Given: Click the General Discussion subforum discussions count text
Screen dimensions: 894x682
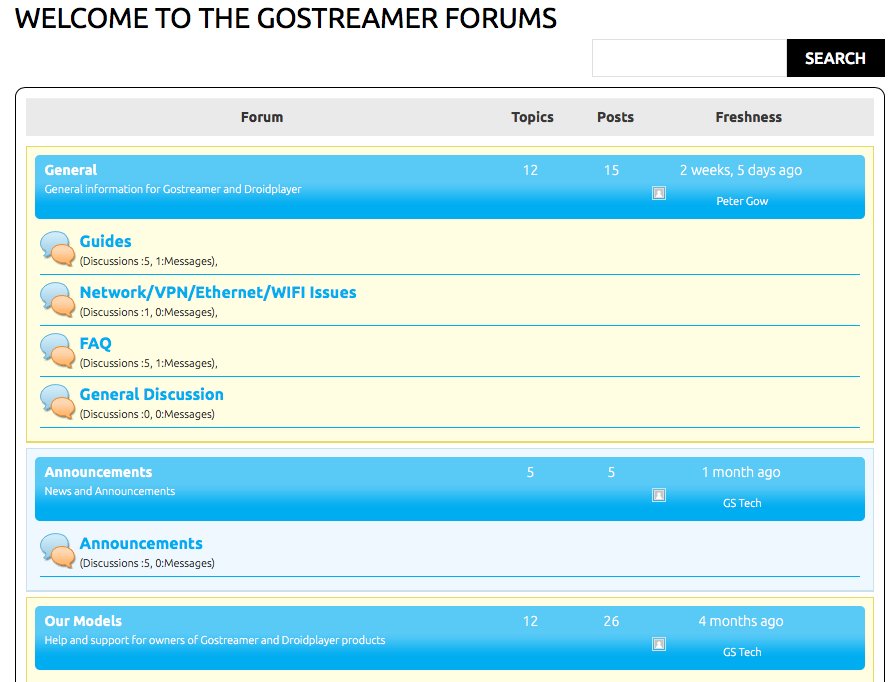Looking at the screenshot, I should 147,415.
